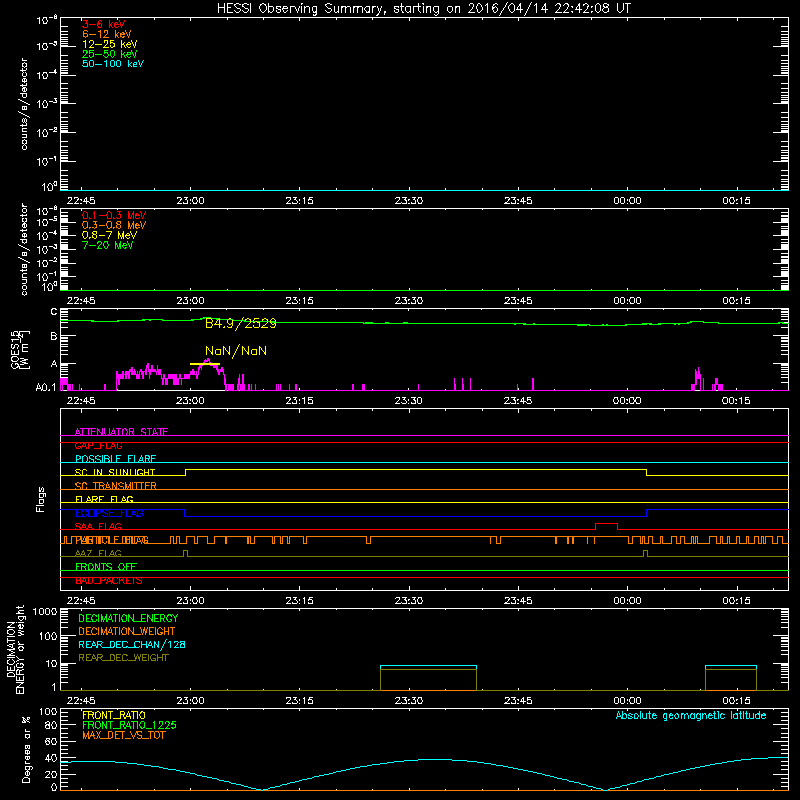The width and height of the screenshot is (800, 800).
Task: Select the ECLIPSE_FLAG label
Action: tap(109, 513)
